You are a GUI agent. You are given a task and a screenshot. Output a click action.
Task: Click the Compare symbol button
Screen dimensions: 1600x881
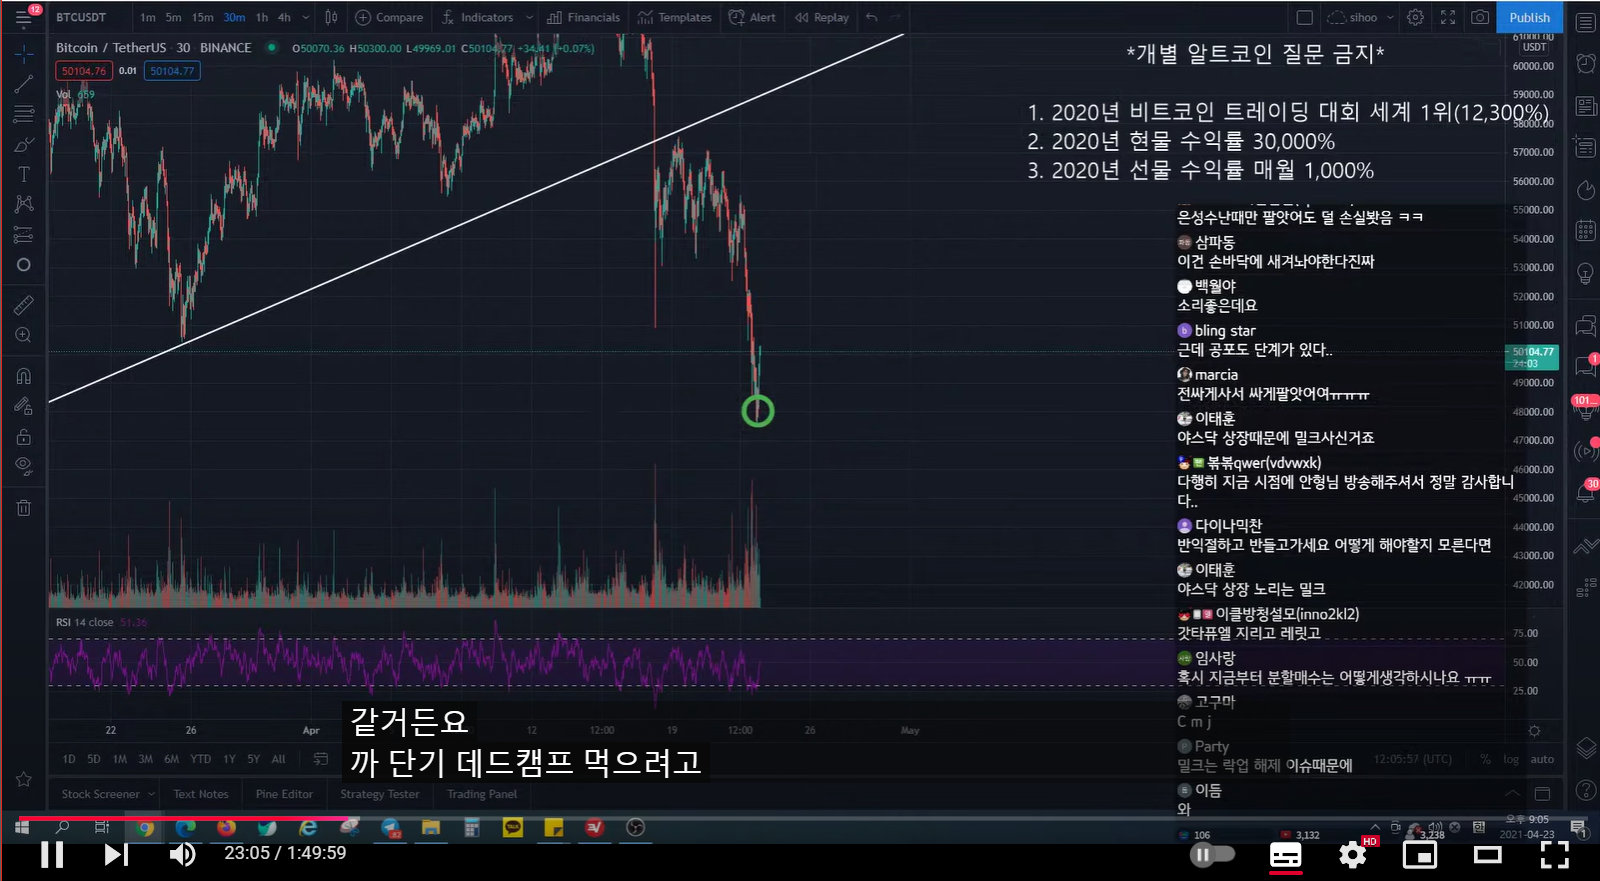pyautogui.click(x=389, y=17)
